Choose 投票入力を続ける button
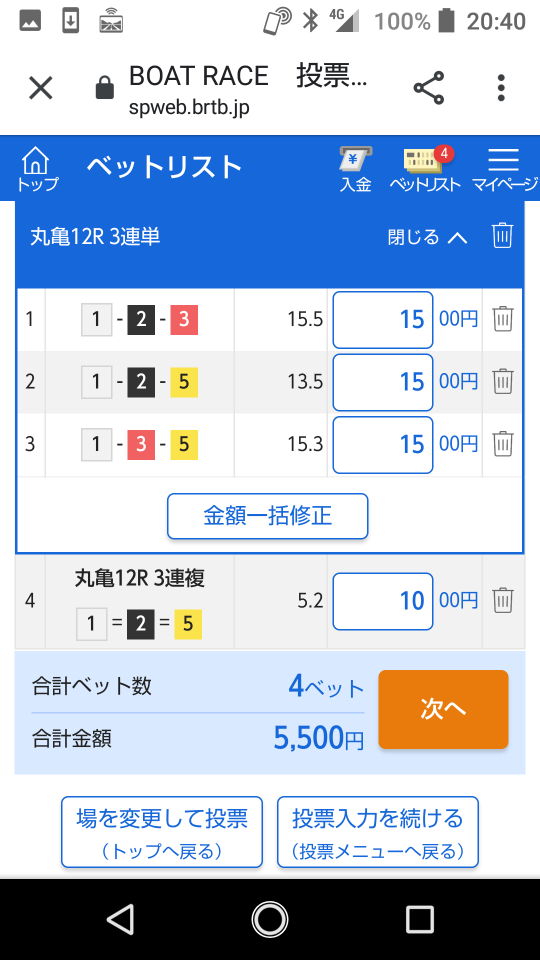Image resolution: width=540 pixels, height=960 pixels. (x=378, y=832)
